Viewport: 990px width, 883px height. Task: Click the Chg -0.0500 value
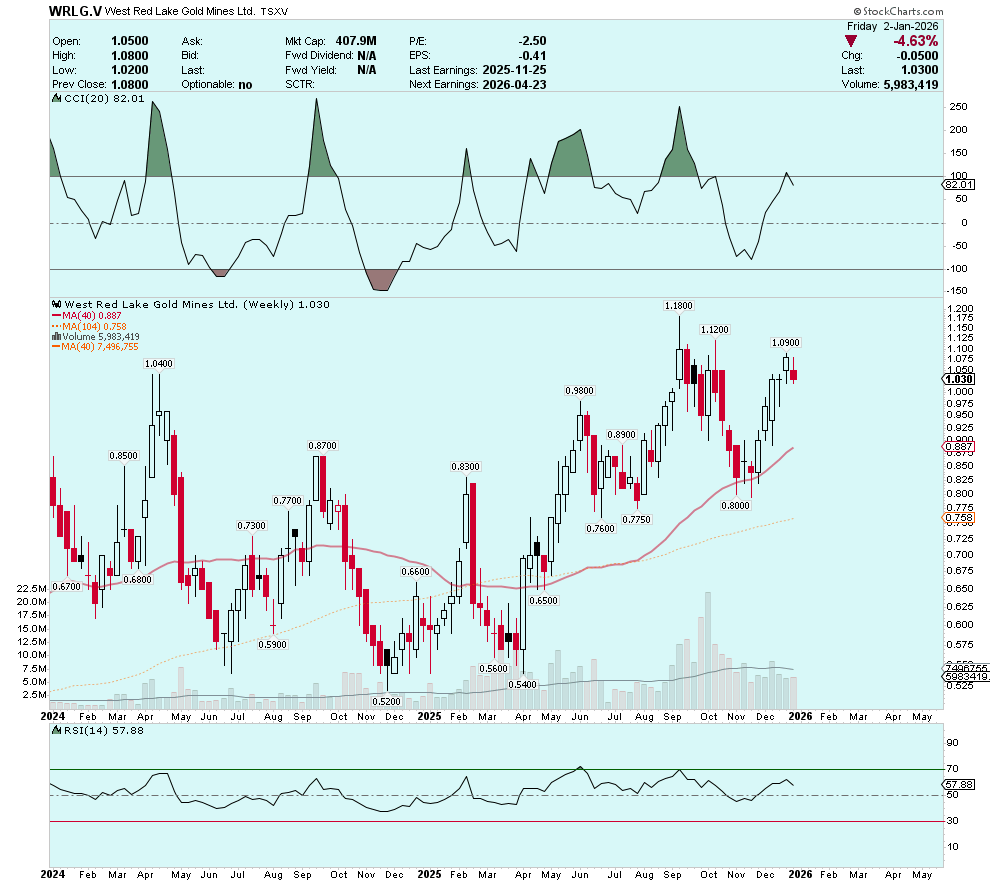point(917,56)
